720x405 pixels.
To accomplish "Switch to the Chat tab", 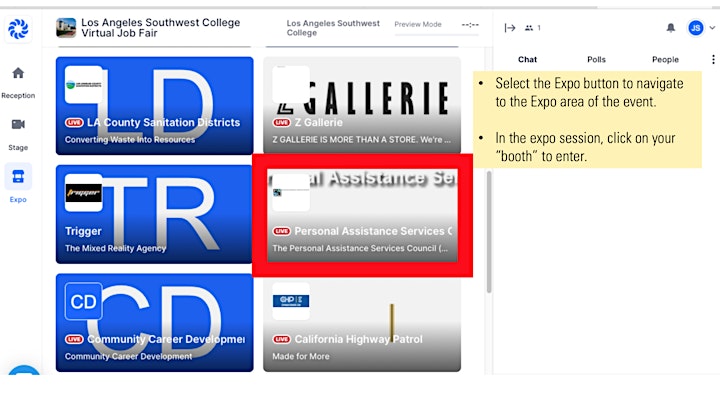I will click(x=527, y=59).
